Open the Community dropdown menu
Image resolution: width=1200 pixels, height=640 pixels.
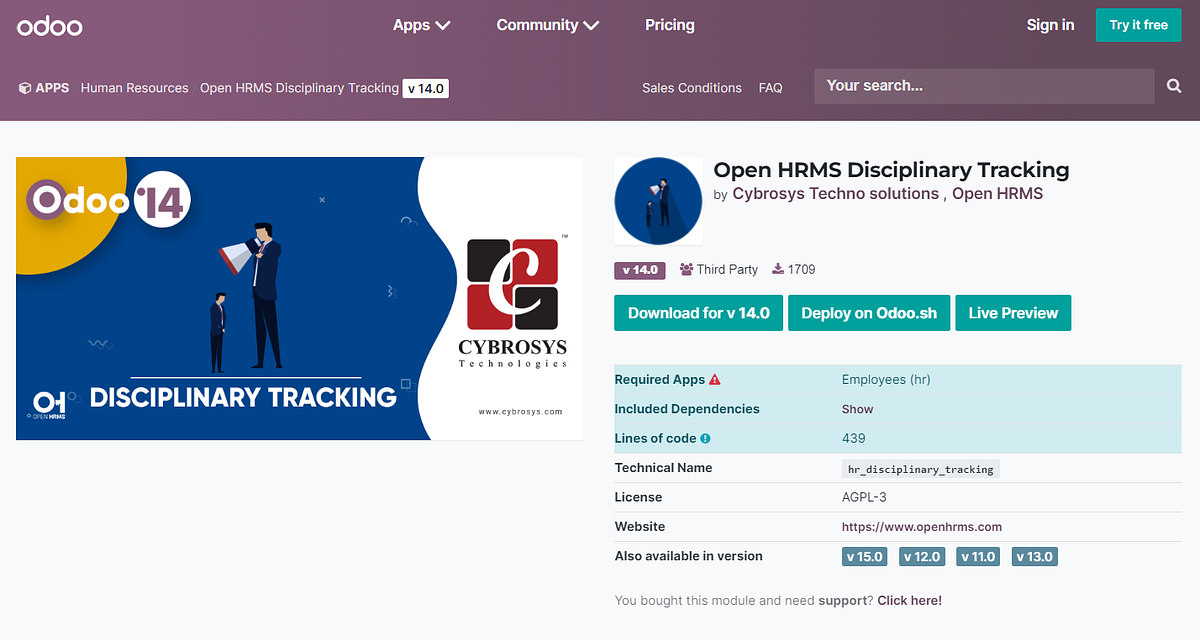tap(547, 25)
